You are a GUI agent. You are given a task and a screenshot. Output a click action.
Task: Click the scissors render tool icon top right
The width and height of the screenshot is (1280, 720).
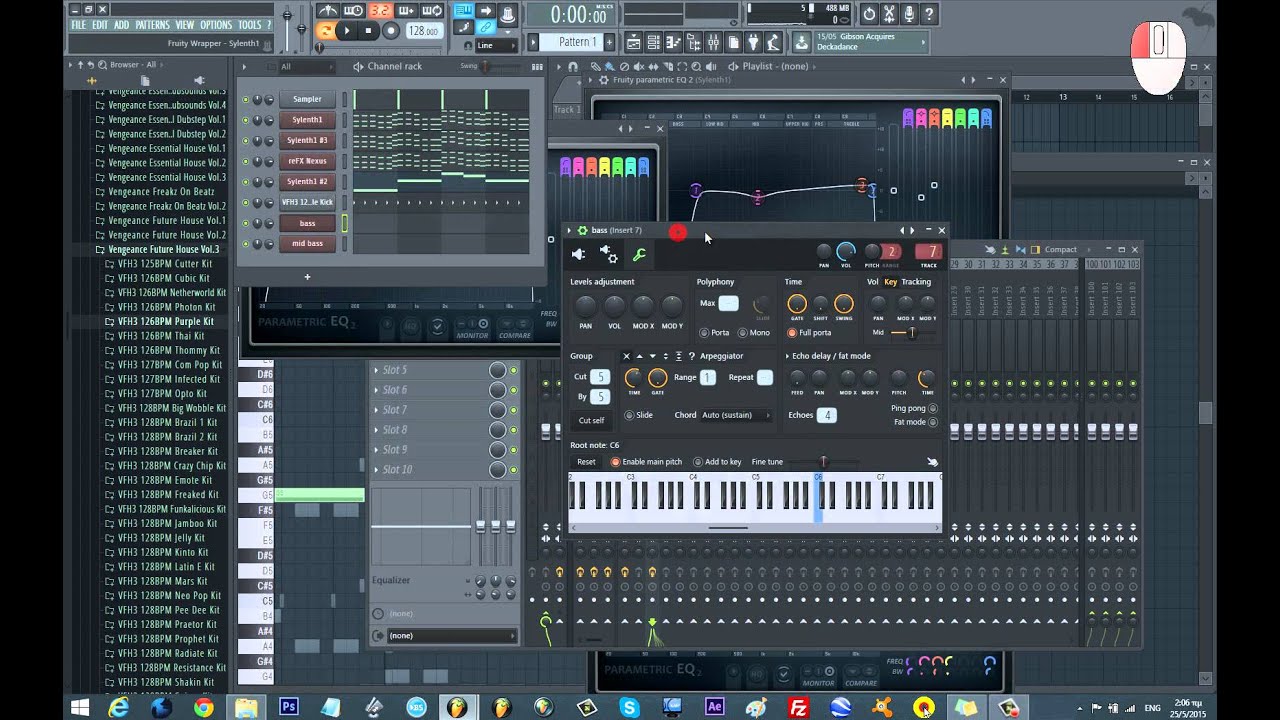click(888, 14)
